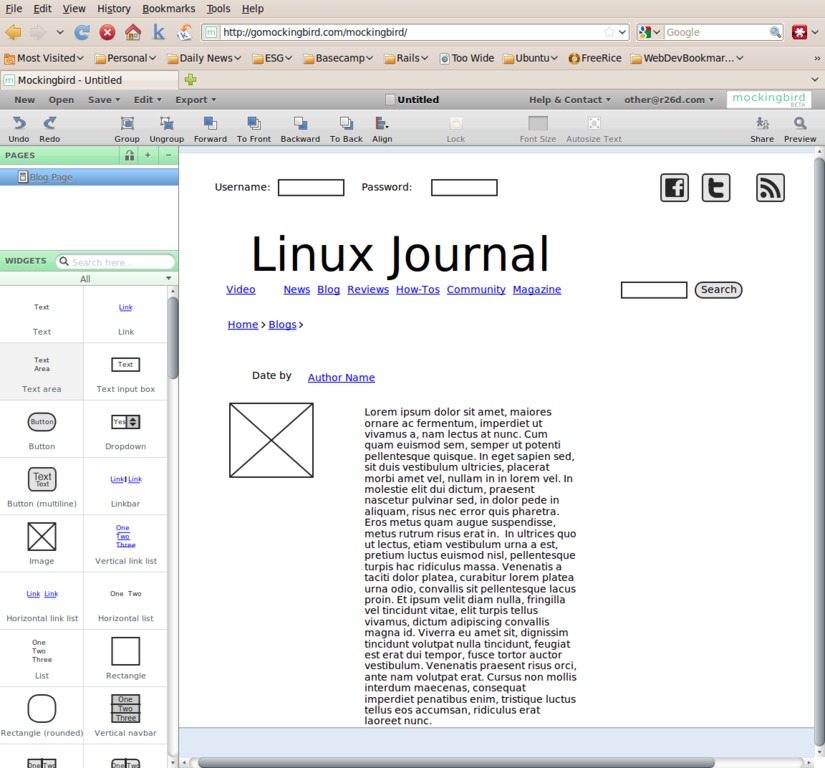This screenshot has width=825, height=768.
Task: Open the Help & Contact dropdown
Action: (570, 100)
